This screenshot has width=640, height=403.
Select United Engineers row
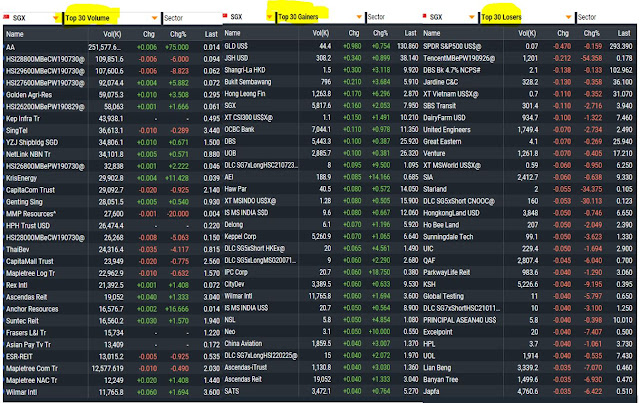[529, 129]
